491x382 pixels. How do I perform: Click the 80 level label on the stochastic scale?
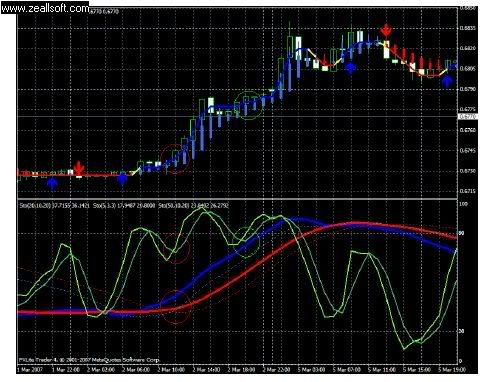pyautogui.click(x=462, y=233)
